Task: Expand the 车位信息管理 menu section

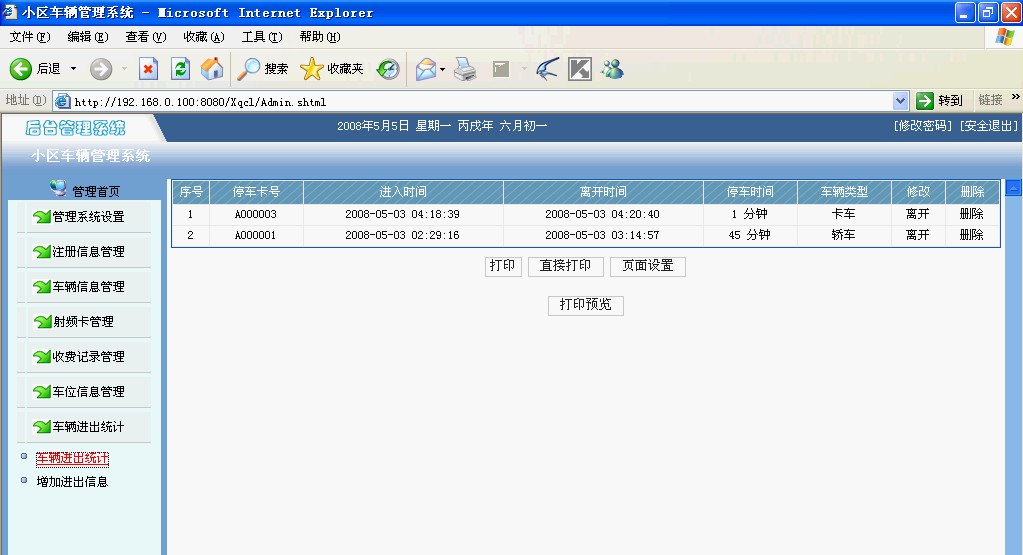Action: point(88,391)
